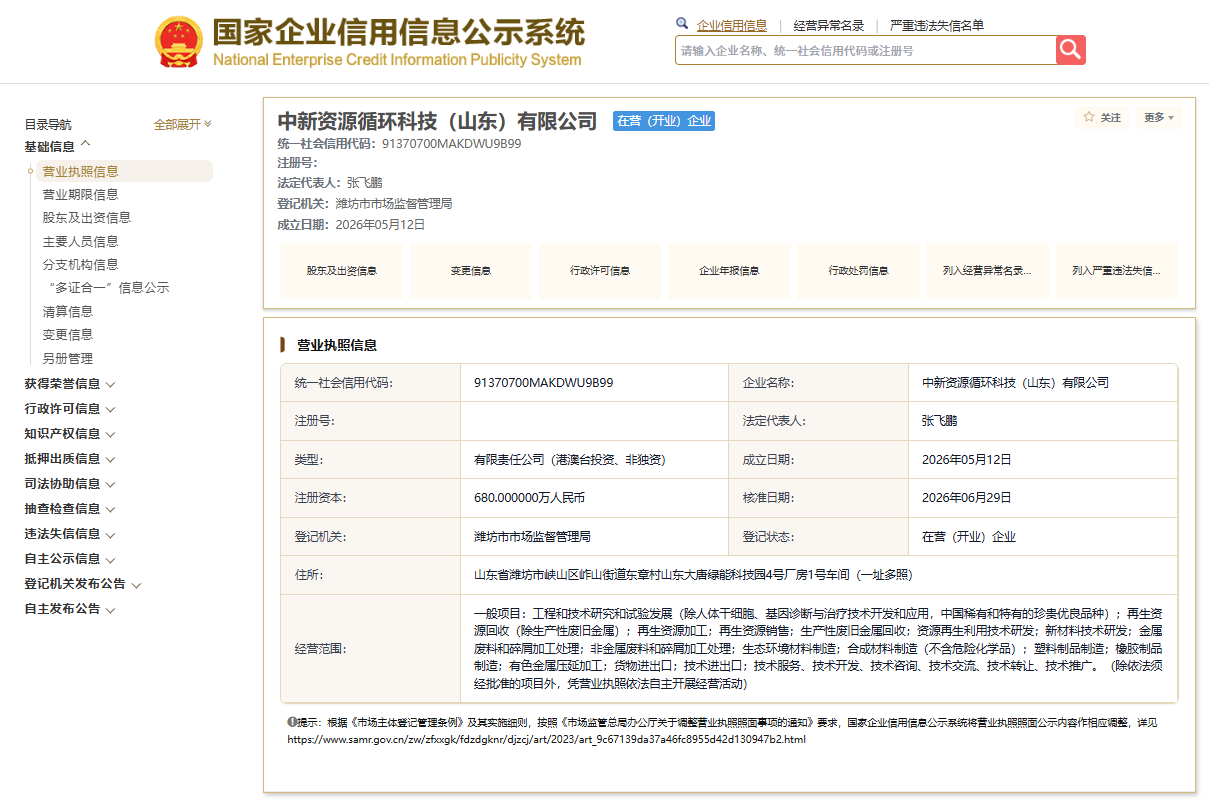Select 清算信息 in the sidebar
This screenshot has height=802, width=1209.
coord(67,311)
